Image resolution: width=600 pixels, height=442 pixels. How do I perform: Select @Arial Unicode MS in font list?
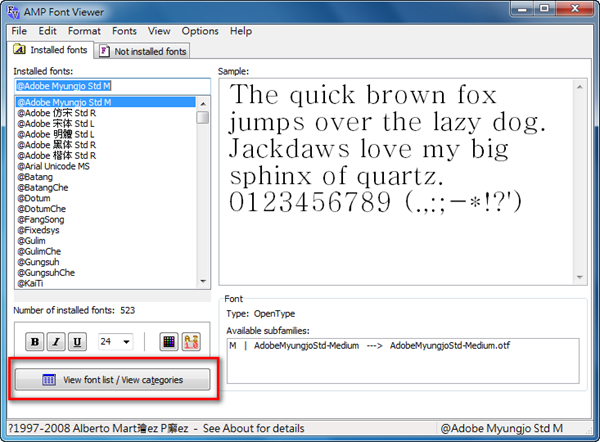(60, 167)
